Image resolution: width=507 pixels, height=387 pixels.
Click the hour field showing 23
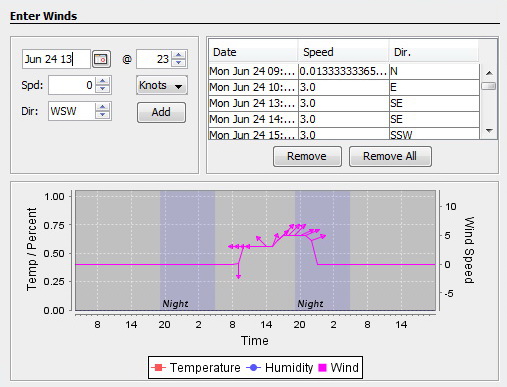coord(154,59)
